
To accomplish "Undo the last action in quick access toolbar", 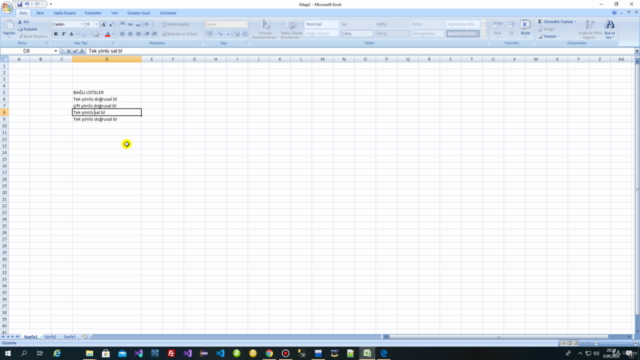I will (x=27, y=4).
